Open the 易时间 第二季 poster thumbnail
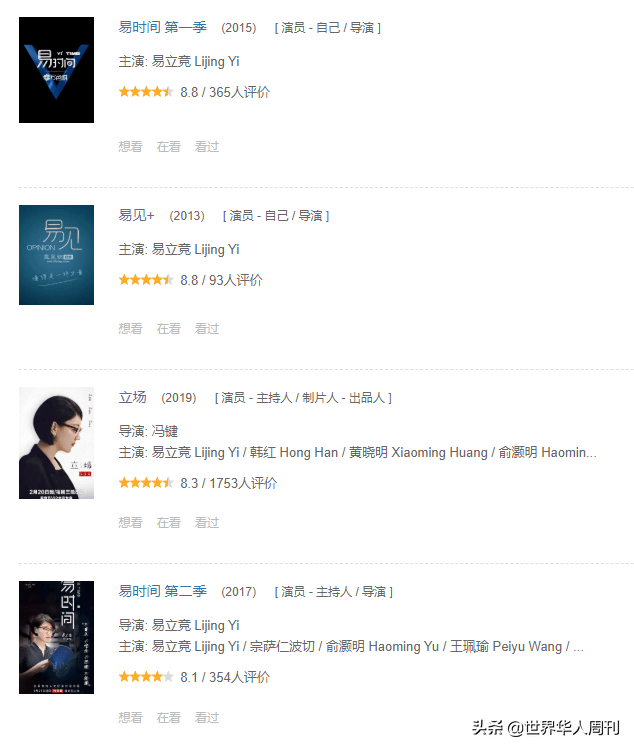Screen dimensions: 634x750 [56, 637]
